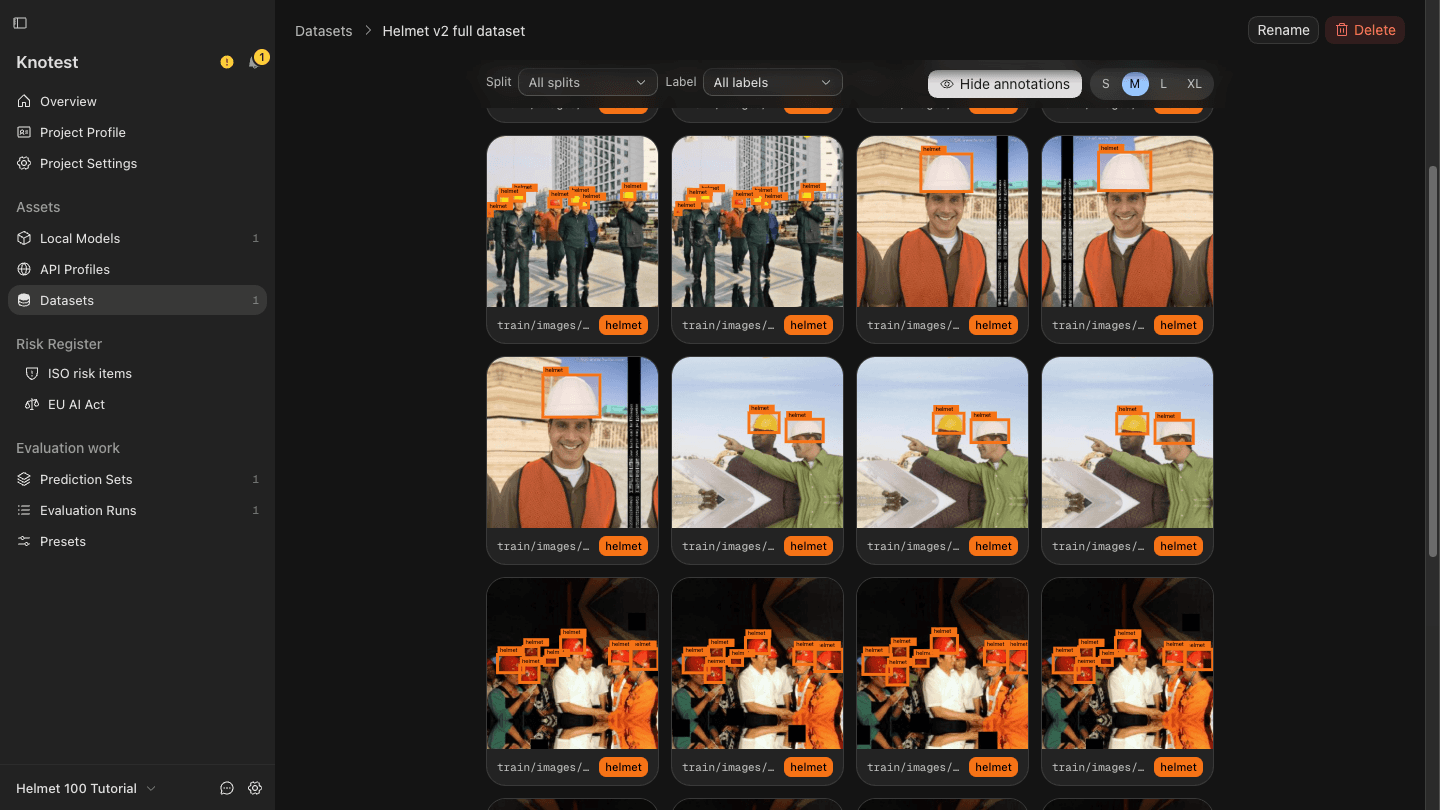Open first thumbnail of workers walking at construction site
Screen dimensions: 1440x810
coord(572,221)
